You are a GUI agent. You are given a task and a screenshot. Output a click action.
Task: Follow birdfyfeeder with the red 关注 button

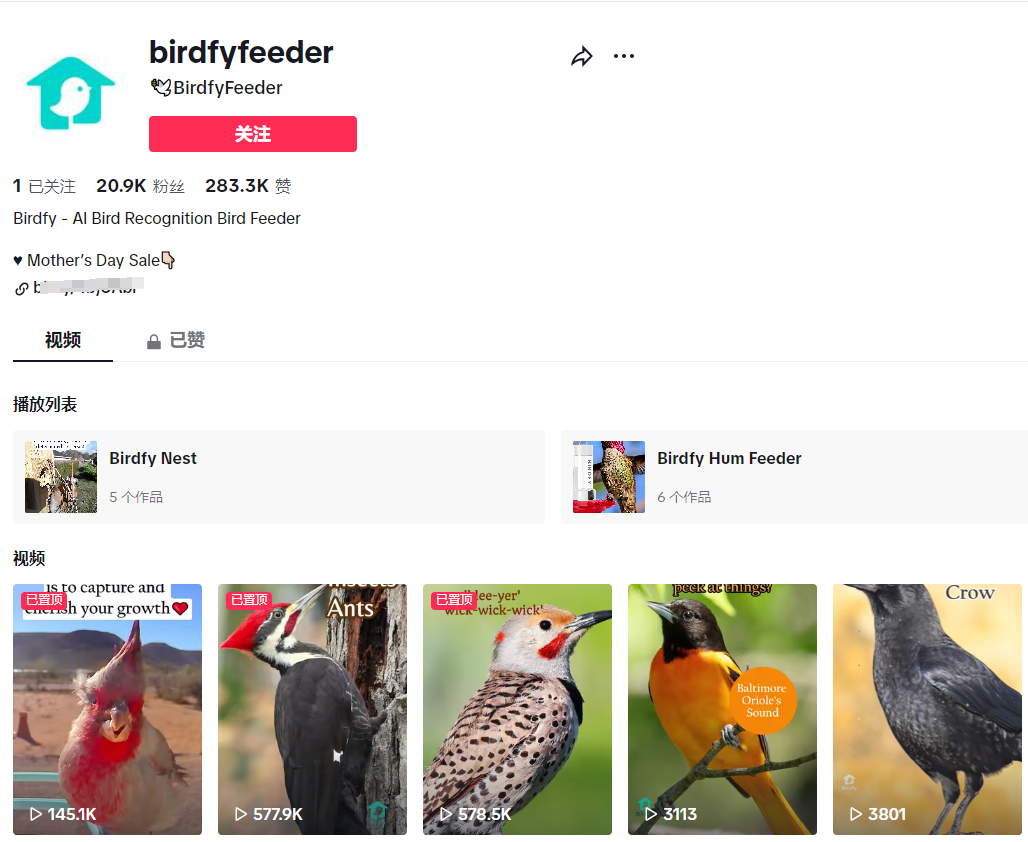(x=252, y=134)
